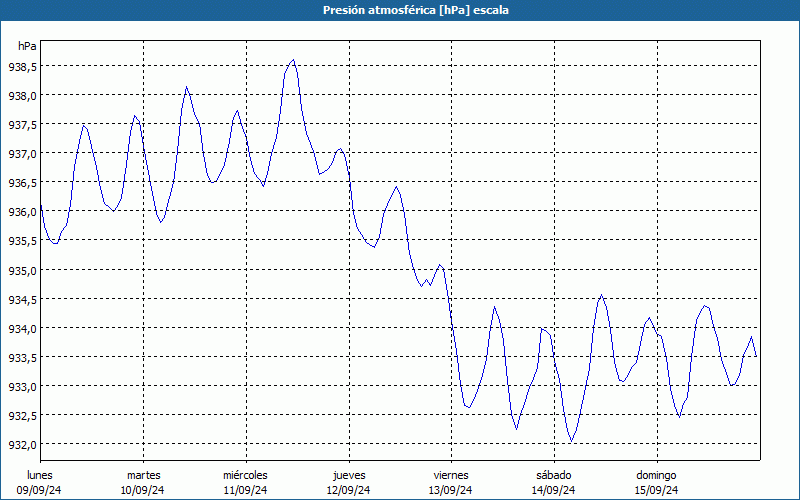Click the 'lunes' day label
Image resolution: width=800 pixels, height=500 pixels.
click(40, 475)
